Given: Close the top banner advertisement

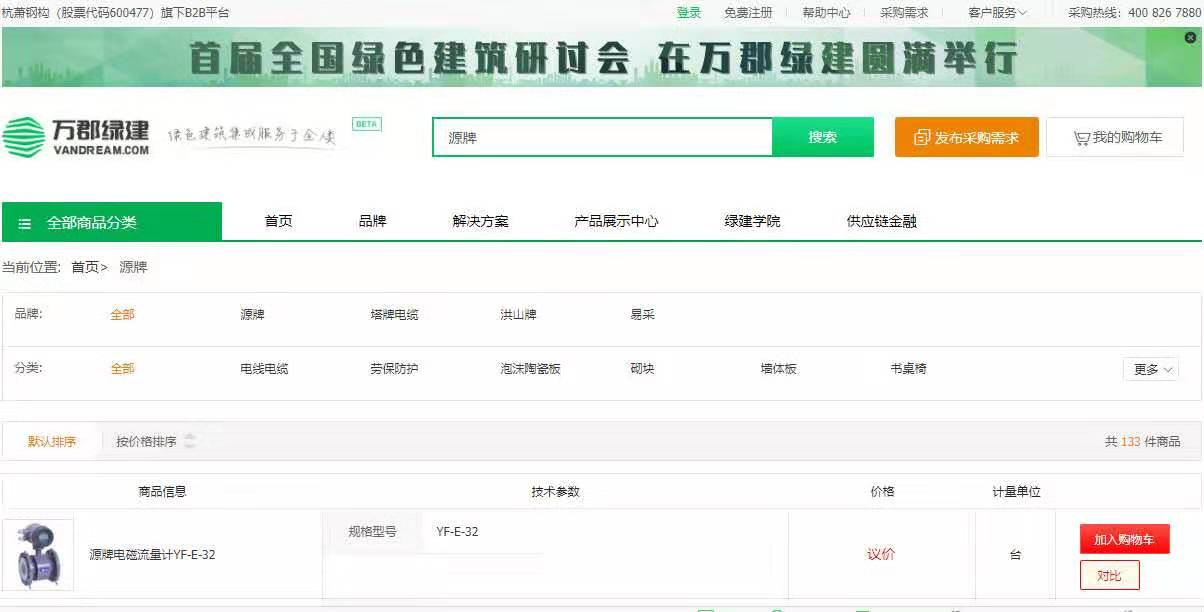Looking at the screenshot, I should (x=1190, y=38).
